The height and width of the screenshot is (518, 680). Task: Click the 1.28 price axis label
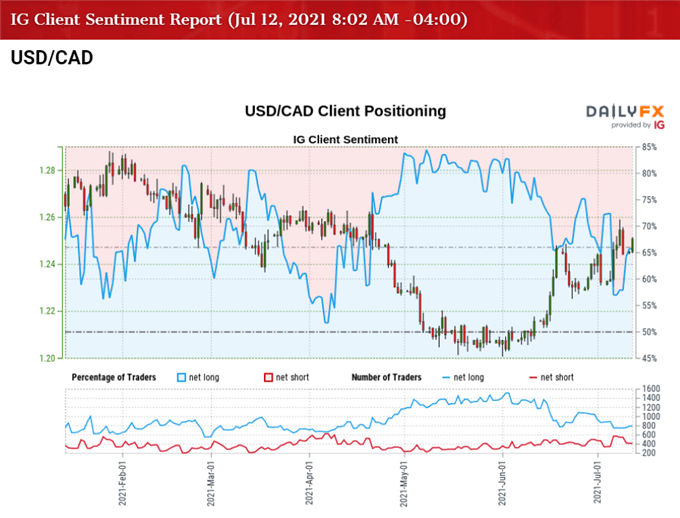tap(48, 170)
